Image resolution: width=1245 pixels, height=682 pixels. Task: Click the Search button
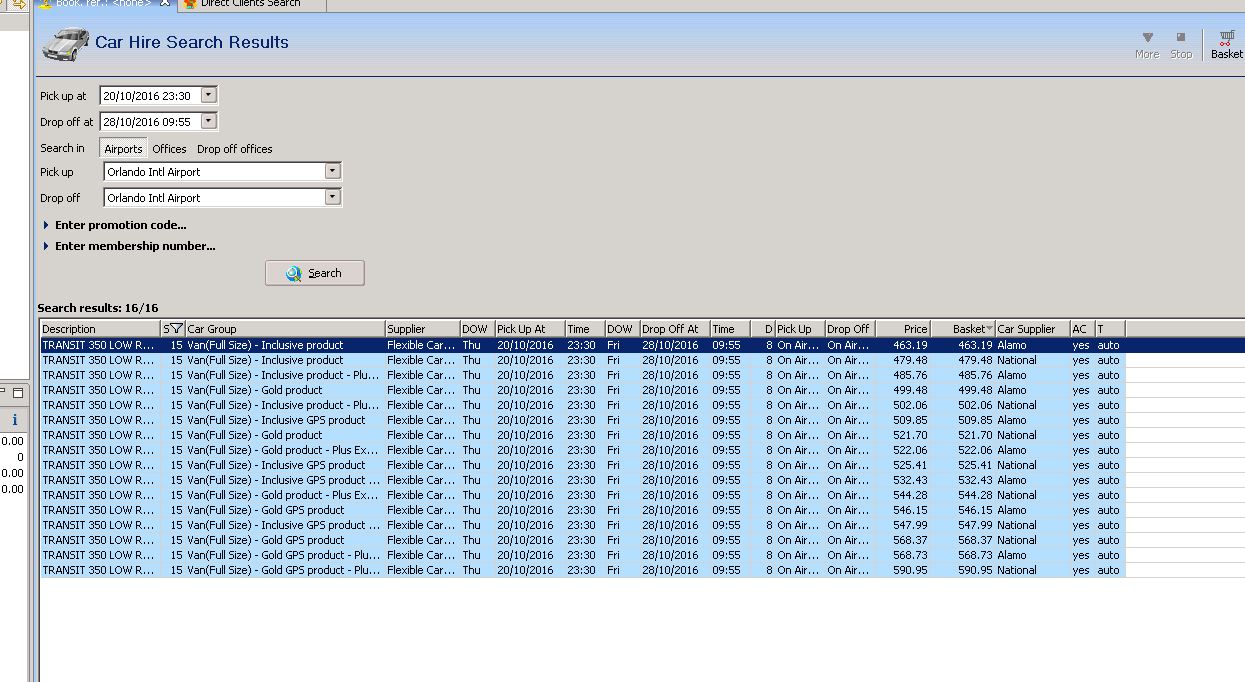click(315, 273)
